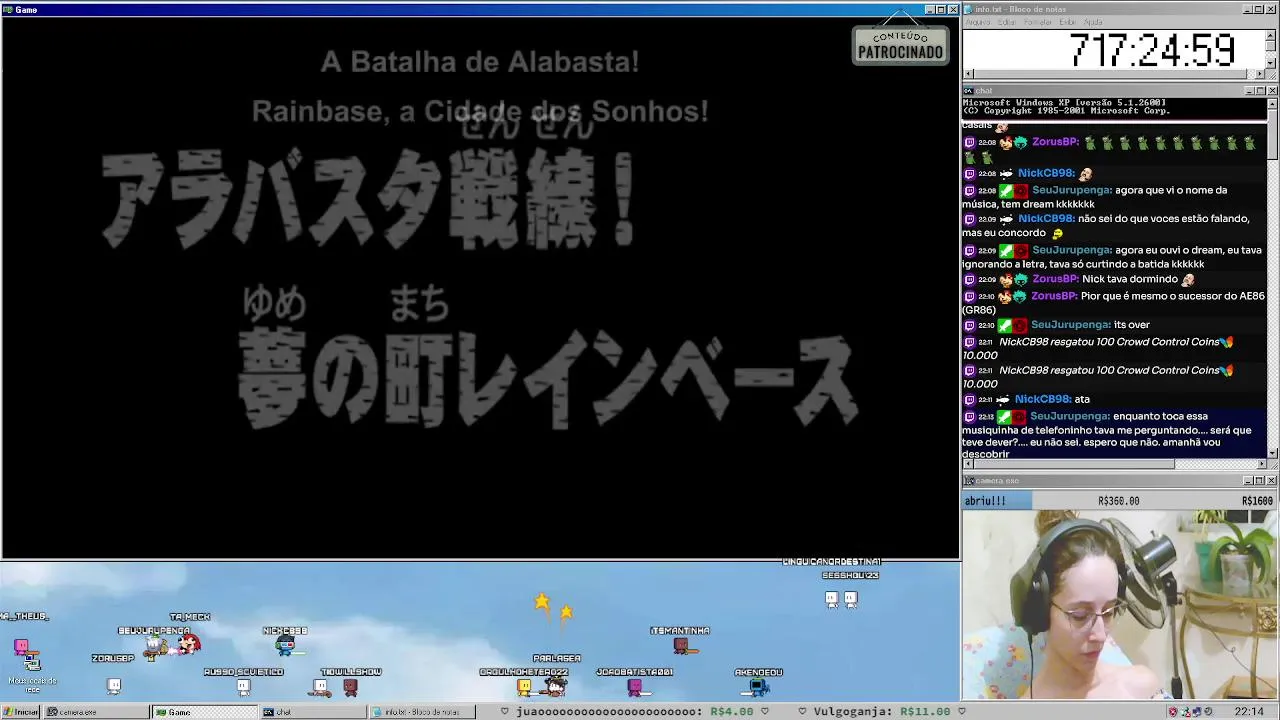Click the TEMANTINHA avatar character

coord(681,646)
